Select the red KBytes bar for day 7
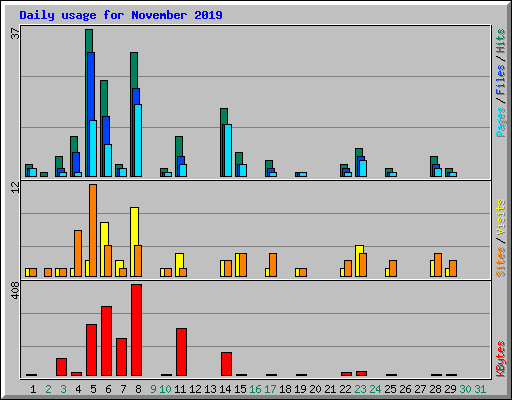This screenshot has width=512, height=400. click(x=121, y=357)
